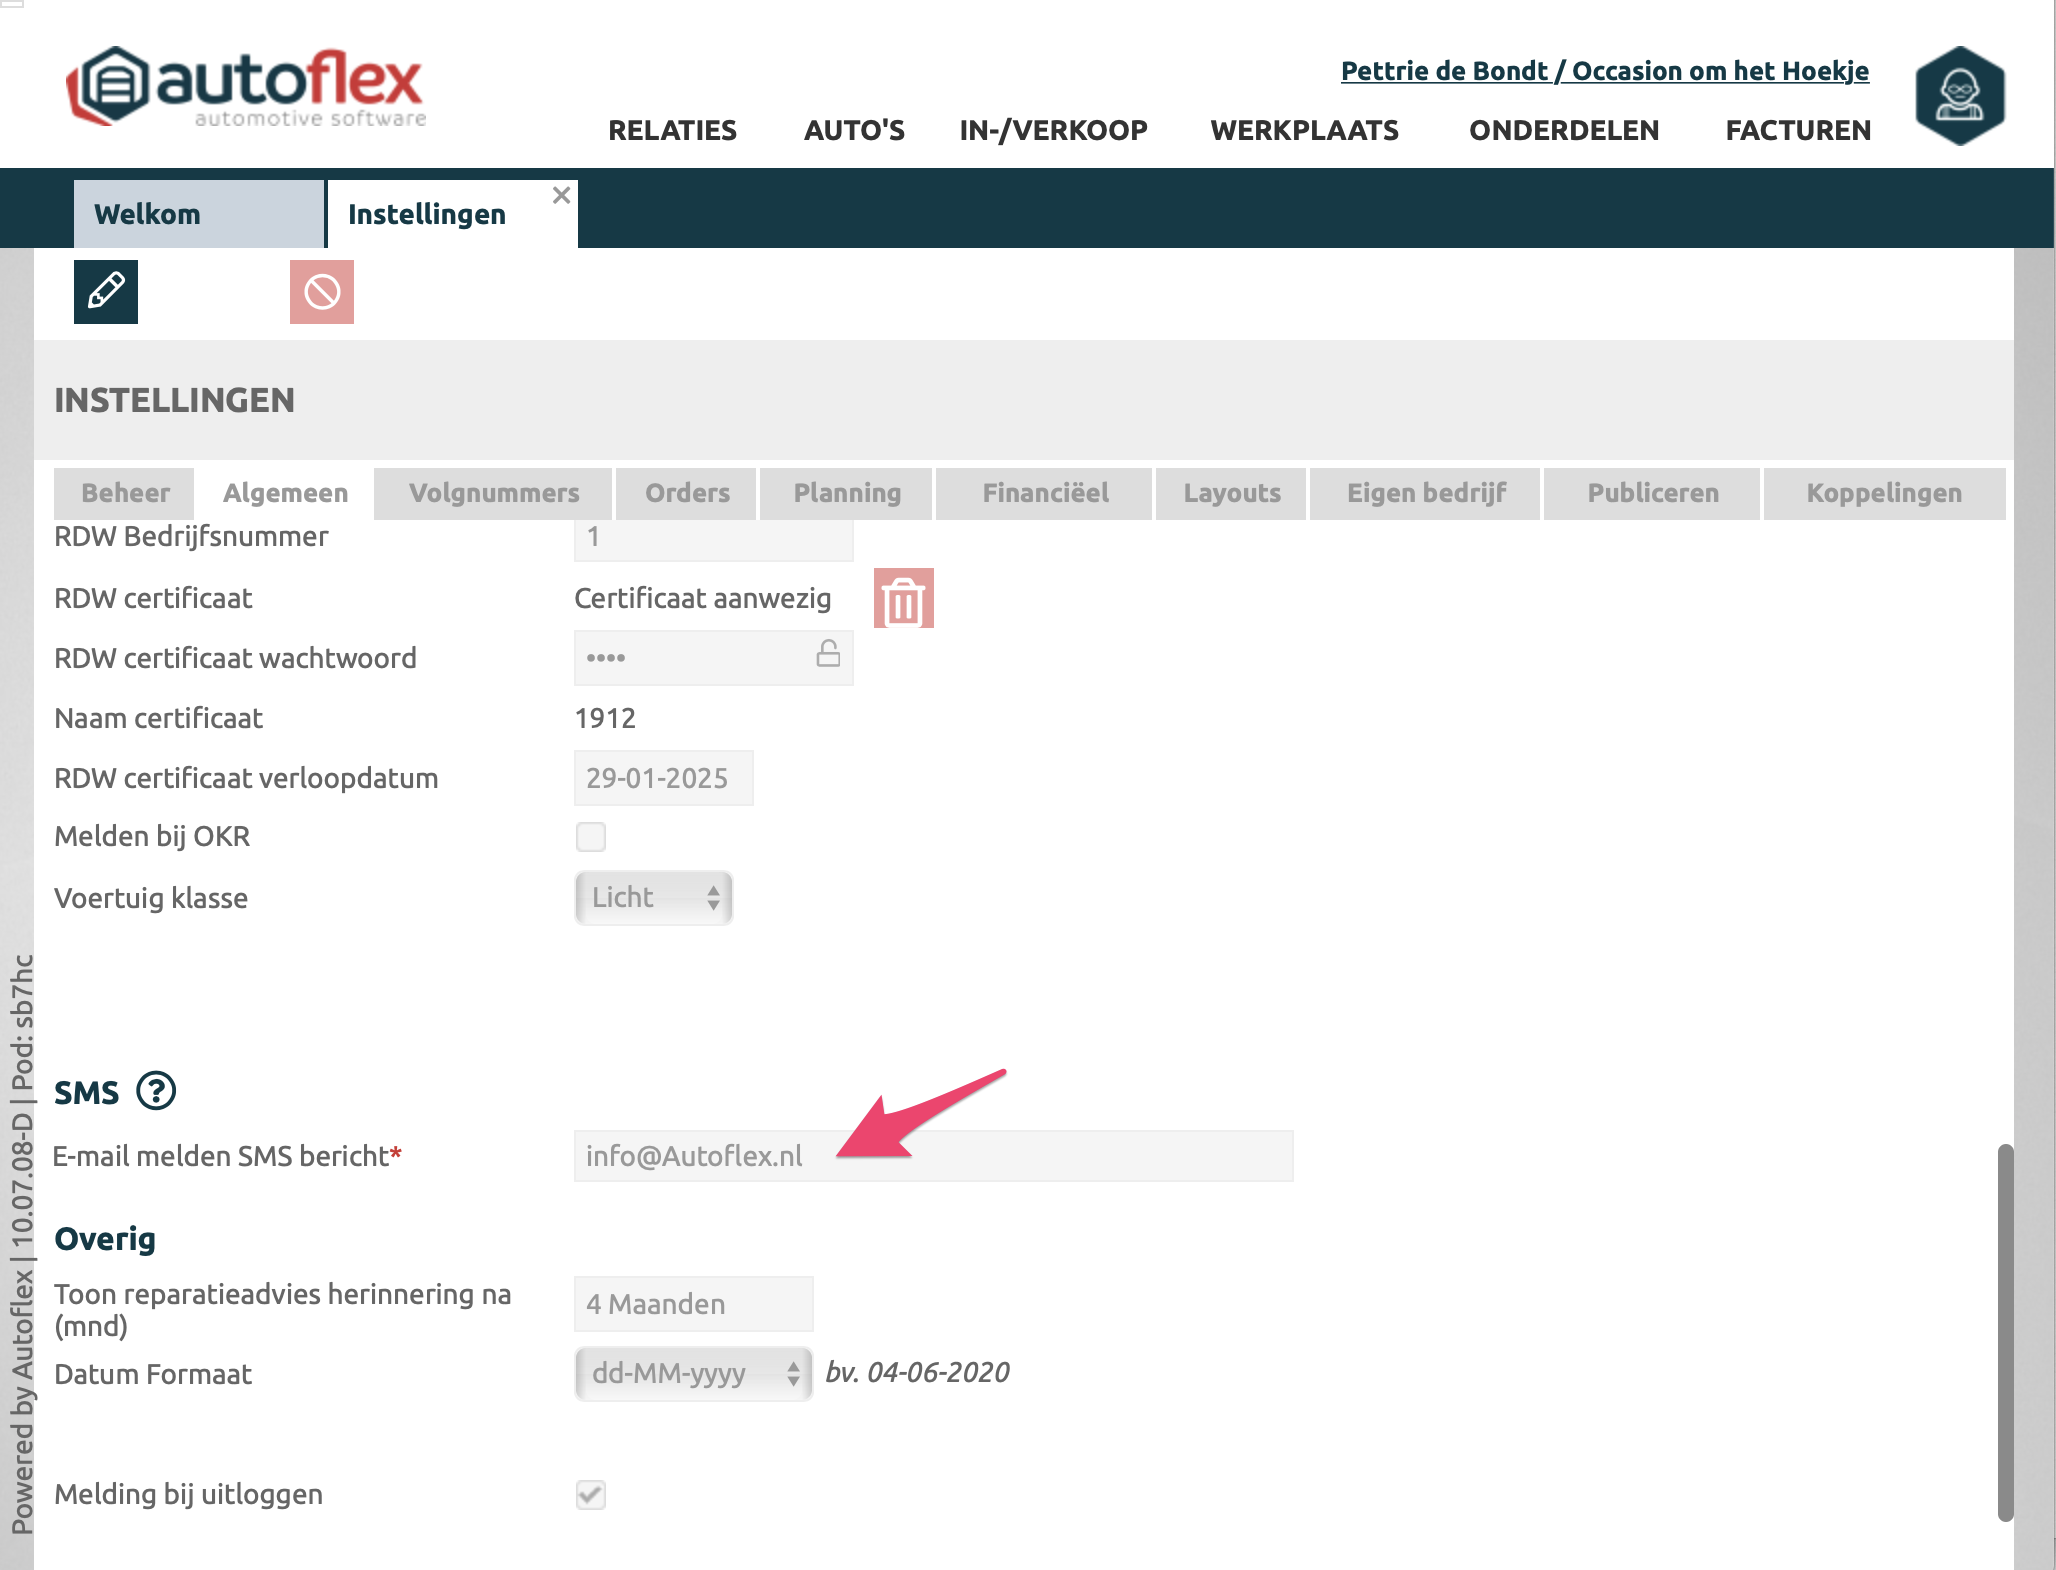This screenshot has height=1570, width=2056.
Task: Click the red cancel icon
Action: pyautogui.click(x=322, y=292)
